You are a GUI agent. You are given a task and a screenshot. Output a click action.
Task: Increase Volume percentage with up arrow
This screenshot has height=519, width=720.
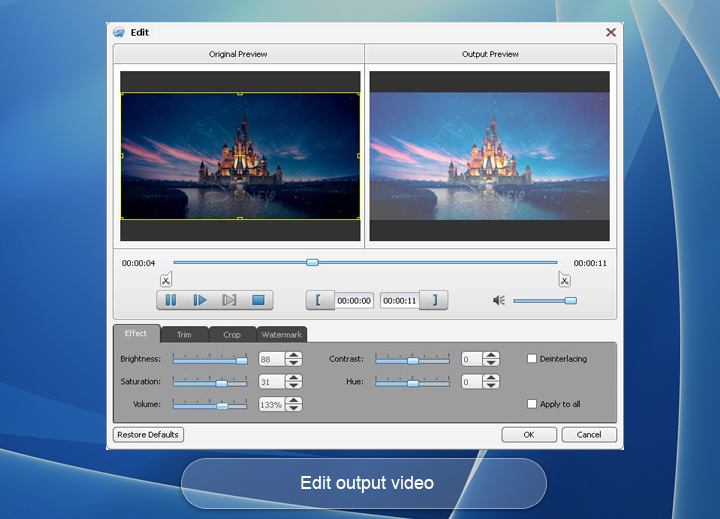point(293,401)
